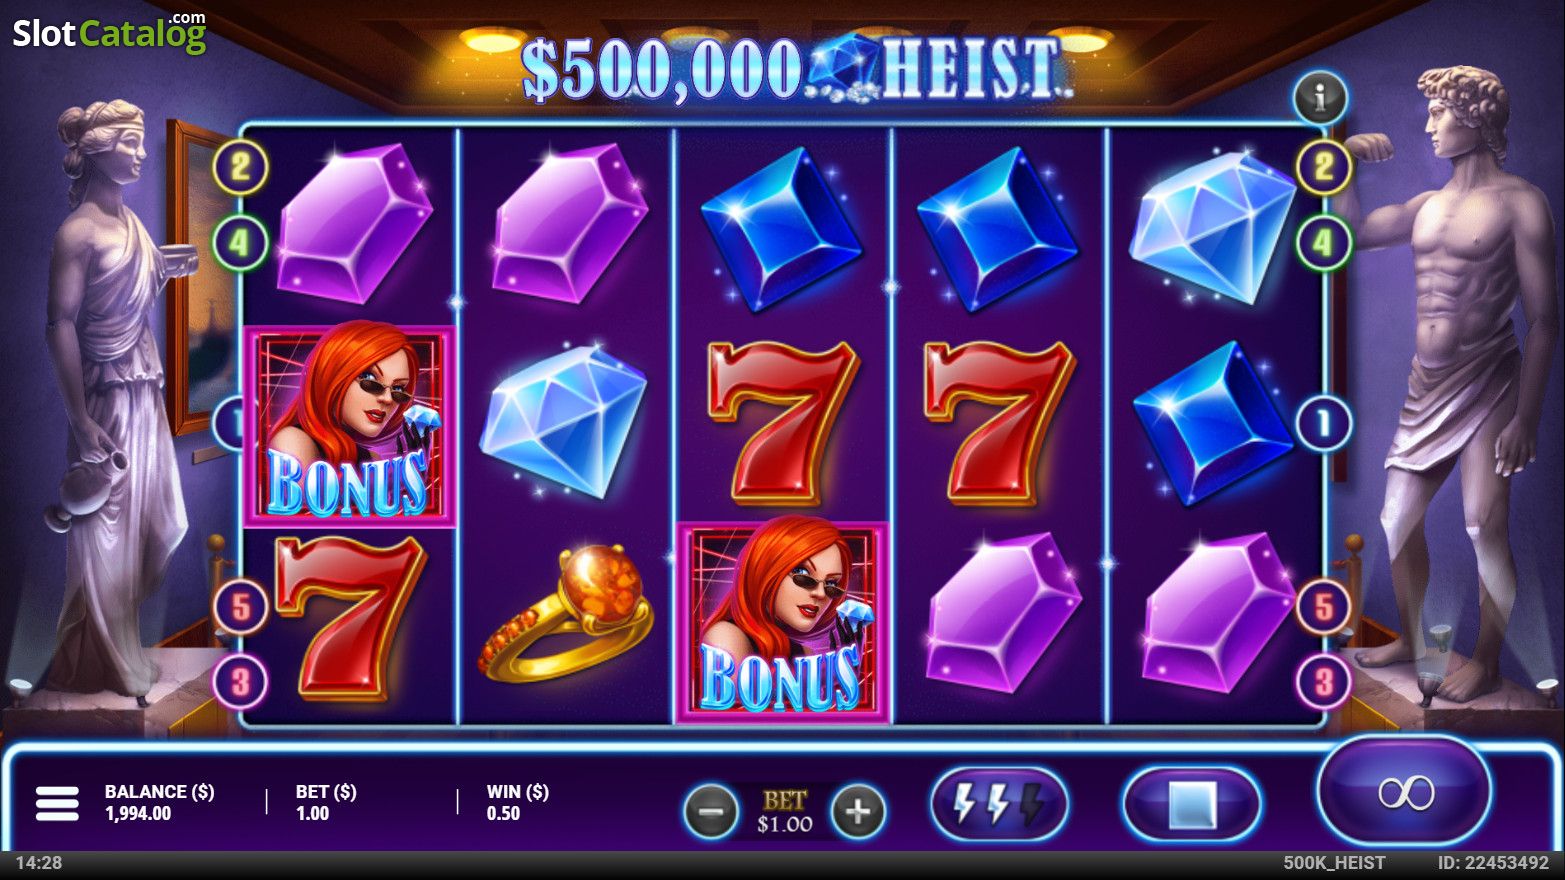Select payline 1 marker on right side

tap(1324, 424)
